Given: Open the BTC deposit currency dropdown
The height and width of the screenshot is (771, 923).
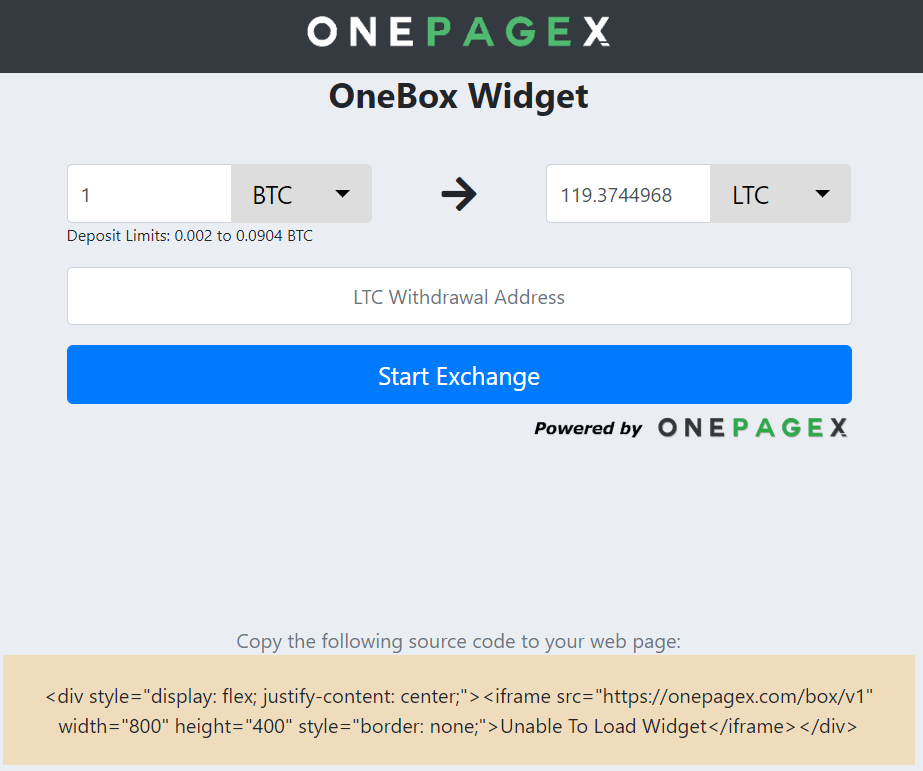Looking at the screenshot, I should coord(301,194).
